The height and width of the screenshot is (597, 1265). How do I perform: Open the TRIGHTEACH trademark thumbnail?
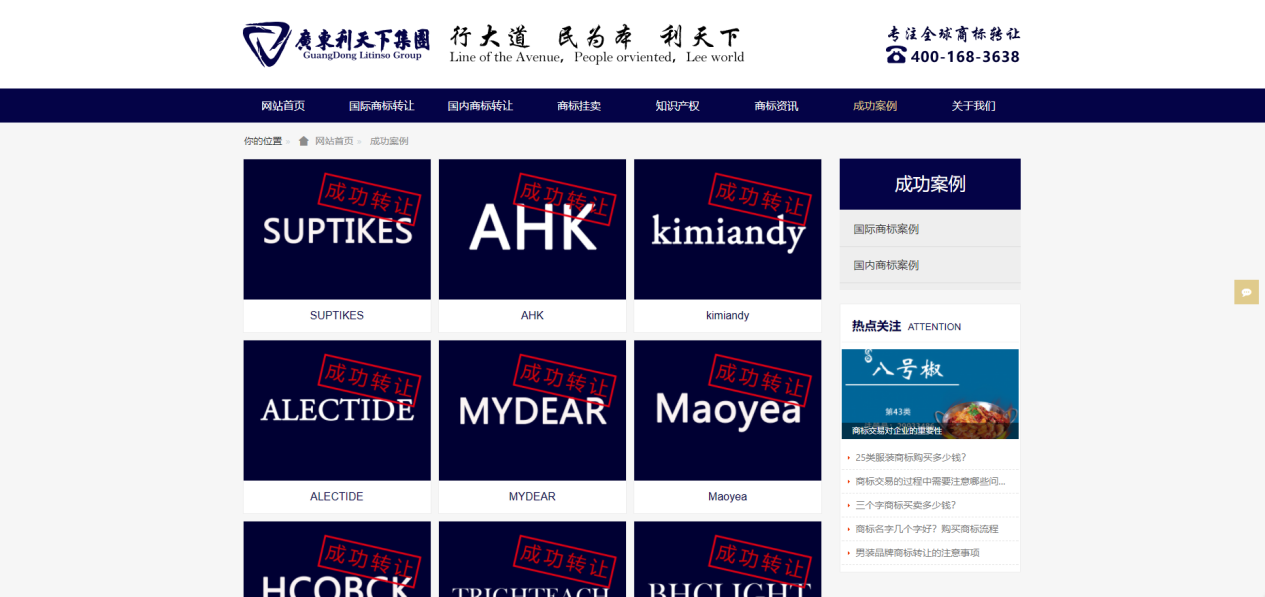point(532,559)
